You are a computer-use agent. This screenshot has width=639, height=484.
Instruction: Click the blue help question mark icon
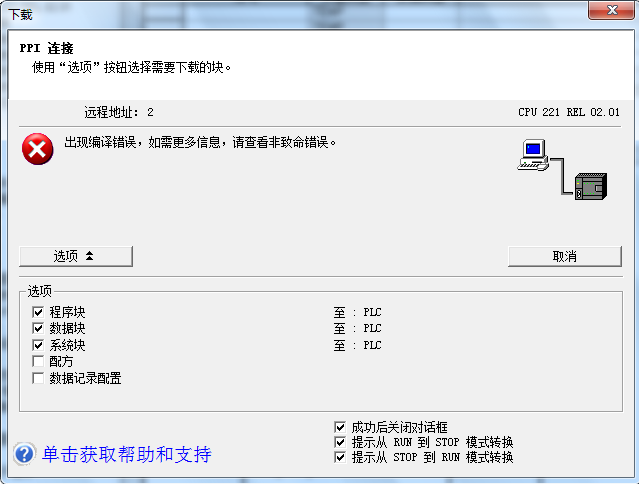(25, 455)
